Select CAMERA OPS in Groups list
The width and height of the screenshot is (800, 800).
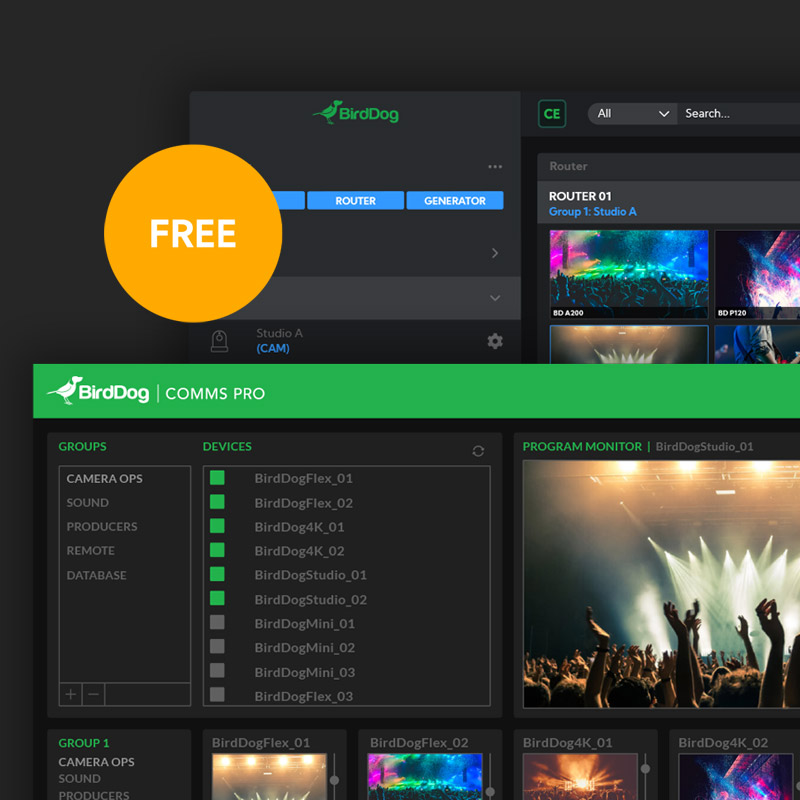105,479
